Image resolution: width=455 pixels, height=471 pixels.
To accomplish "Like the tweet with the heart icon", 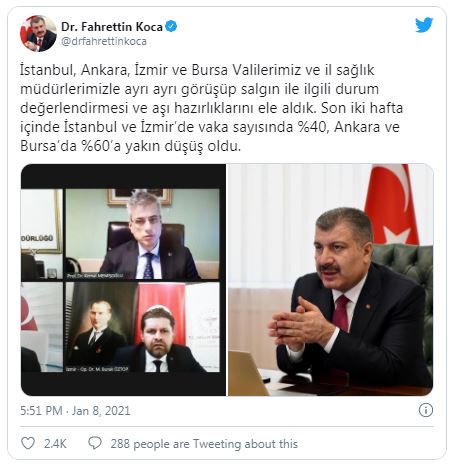I will (28, 443).
